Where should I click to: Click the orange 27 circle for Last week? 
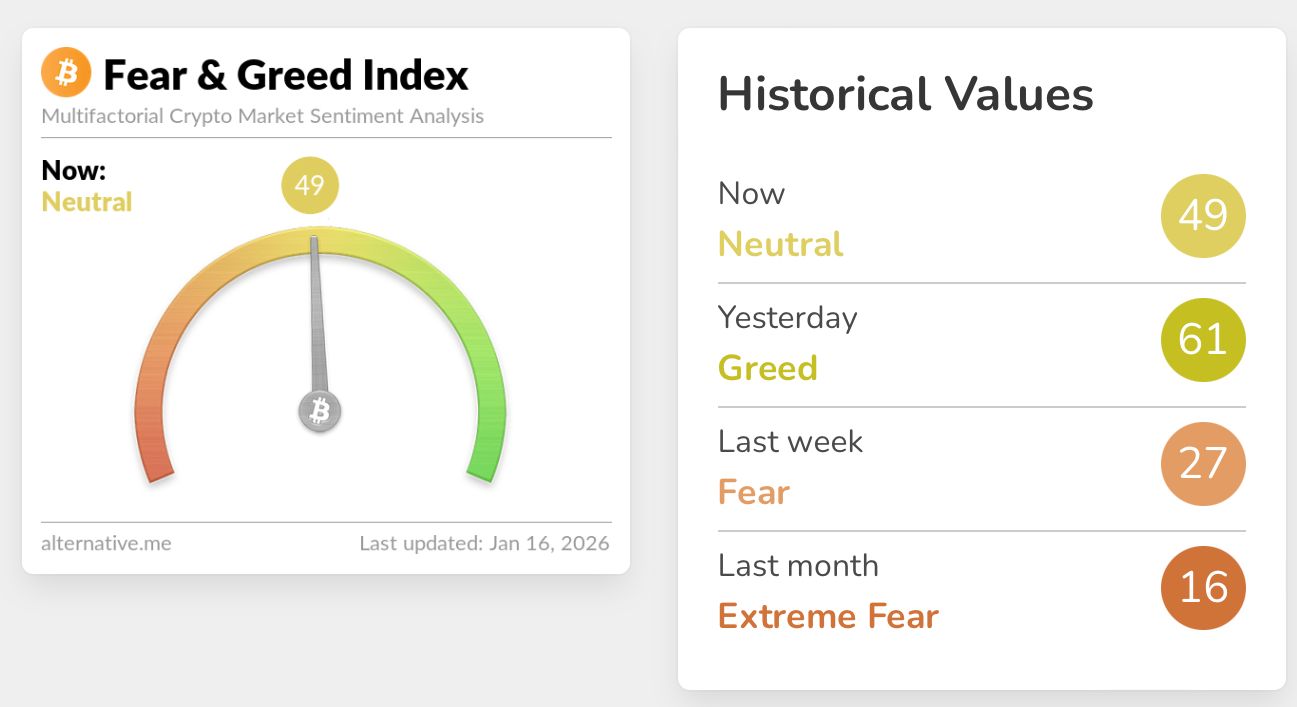1203,464
